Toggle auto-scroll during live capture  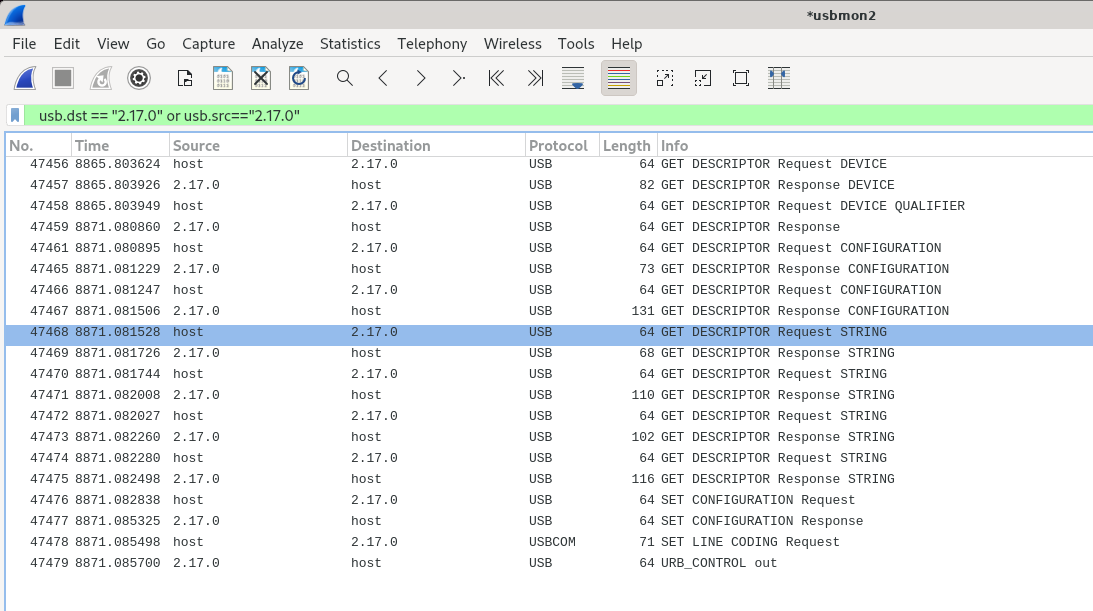click(x=573, y=78)
